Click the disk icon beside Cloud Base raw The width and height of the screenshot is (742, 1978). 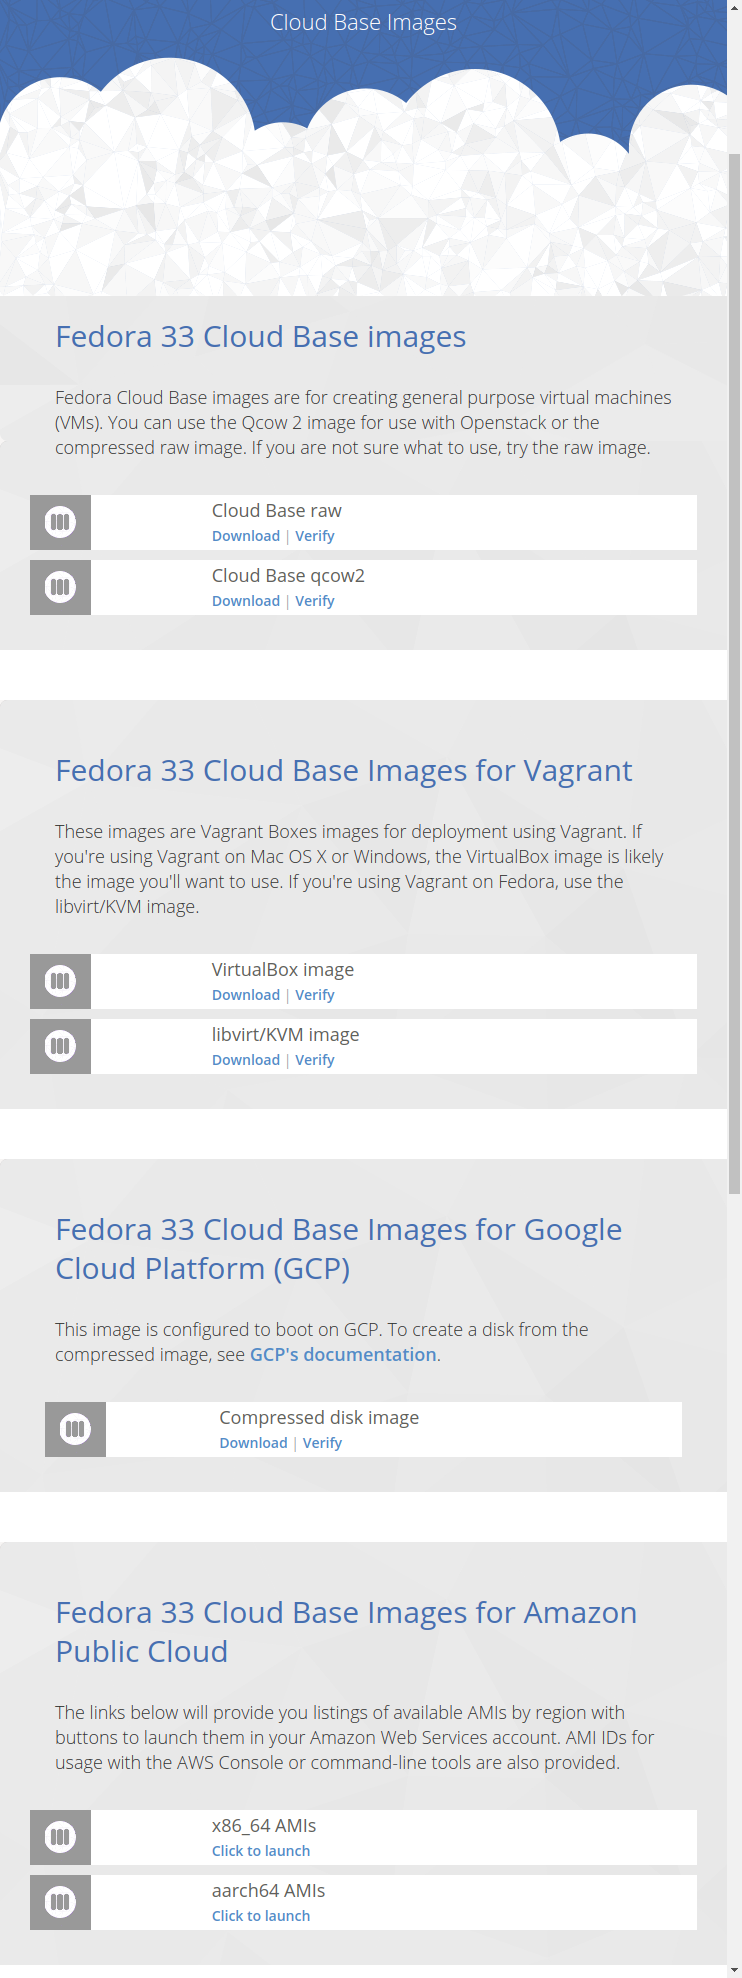[x=60, y=522]
